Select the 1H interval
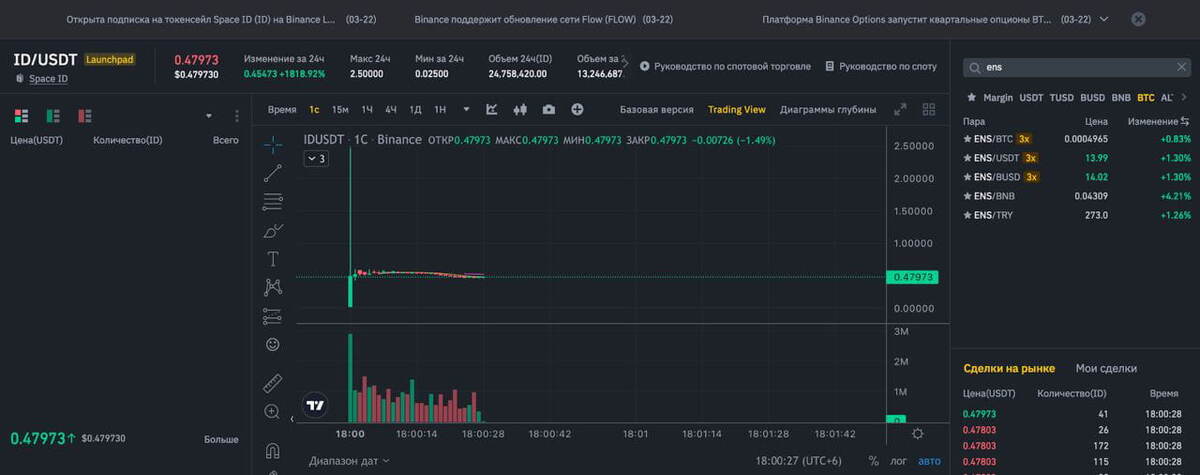The image size is (1200, 475). (367, 109)
